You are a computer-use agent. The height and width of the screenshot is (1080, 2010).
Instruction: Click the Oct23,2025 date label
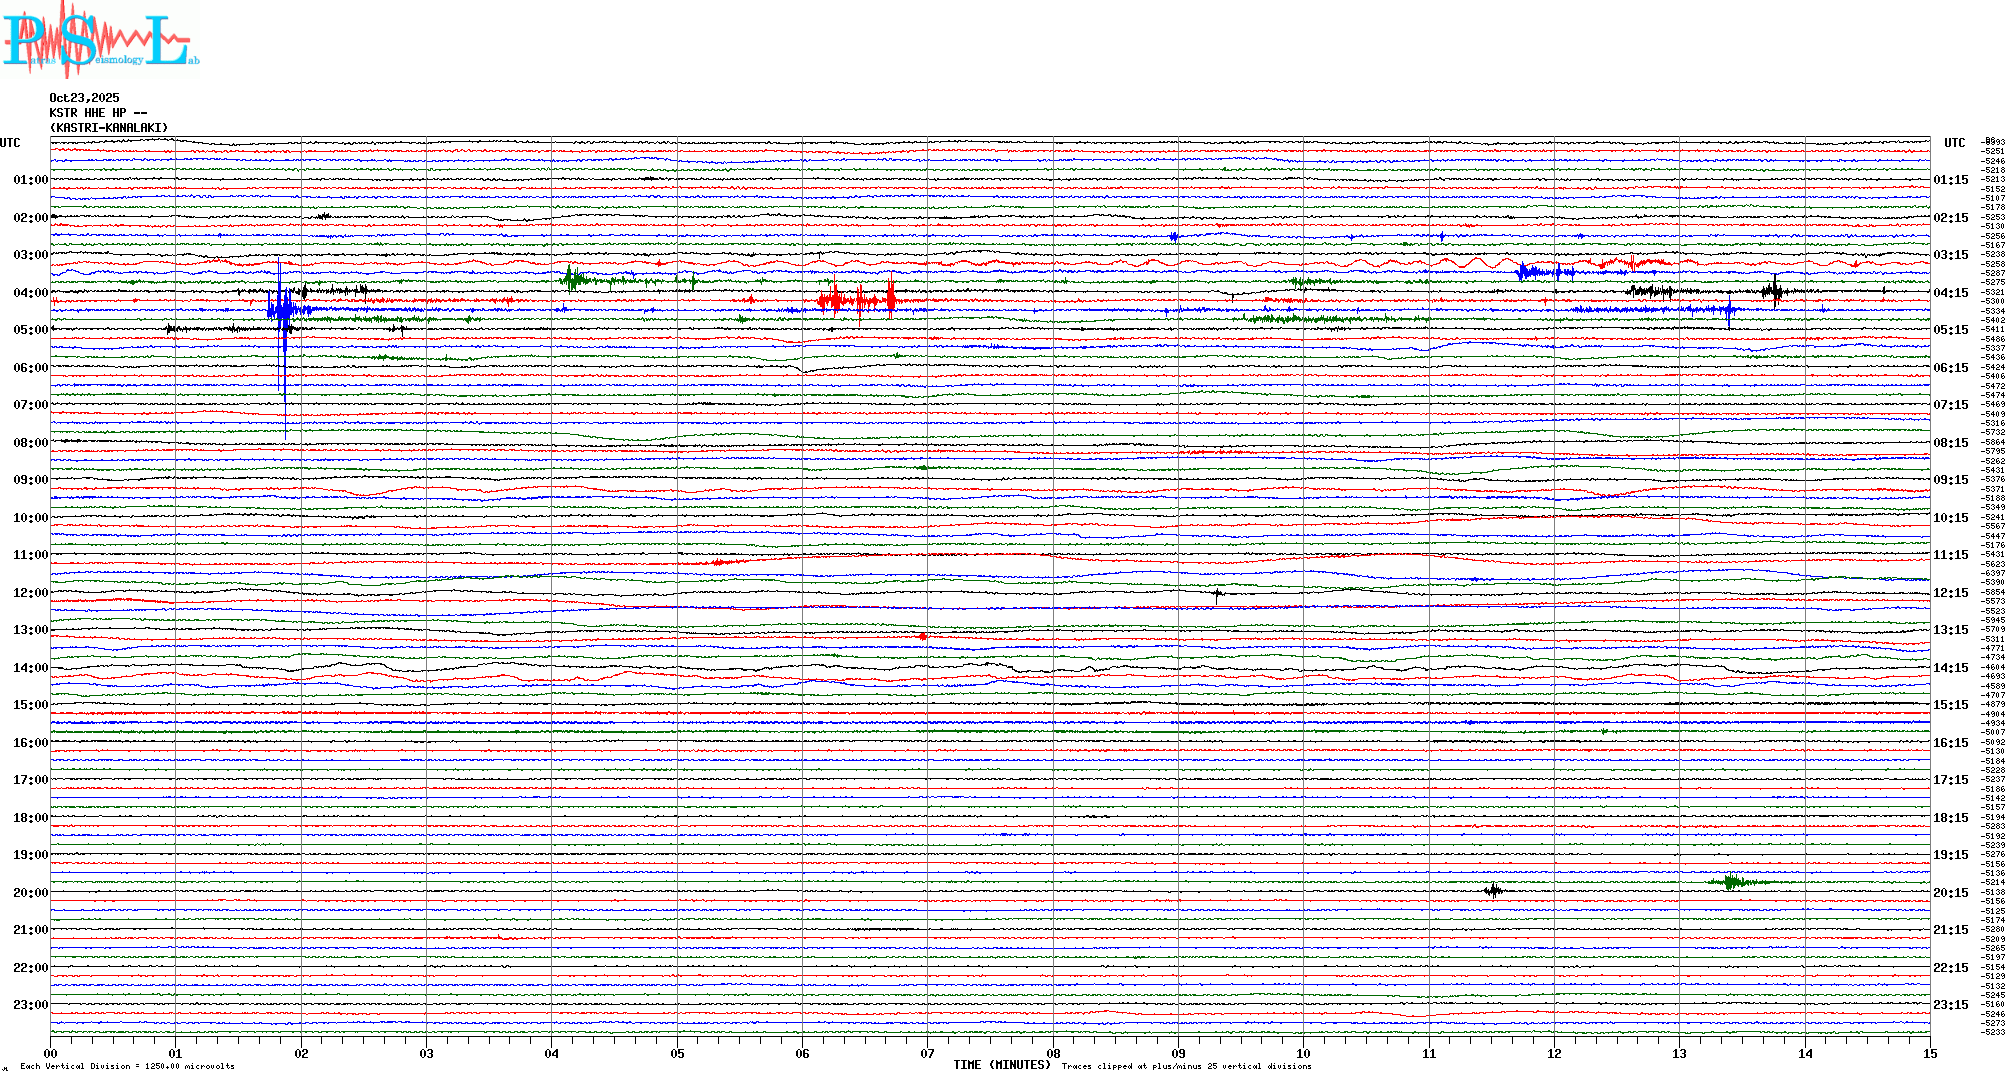coord(84,98)
